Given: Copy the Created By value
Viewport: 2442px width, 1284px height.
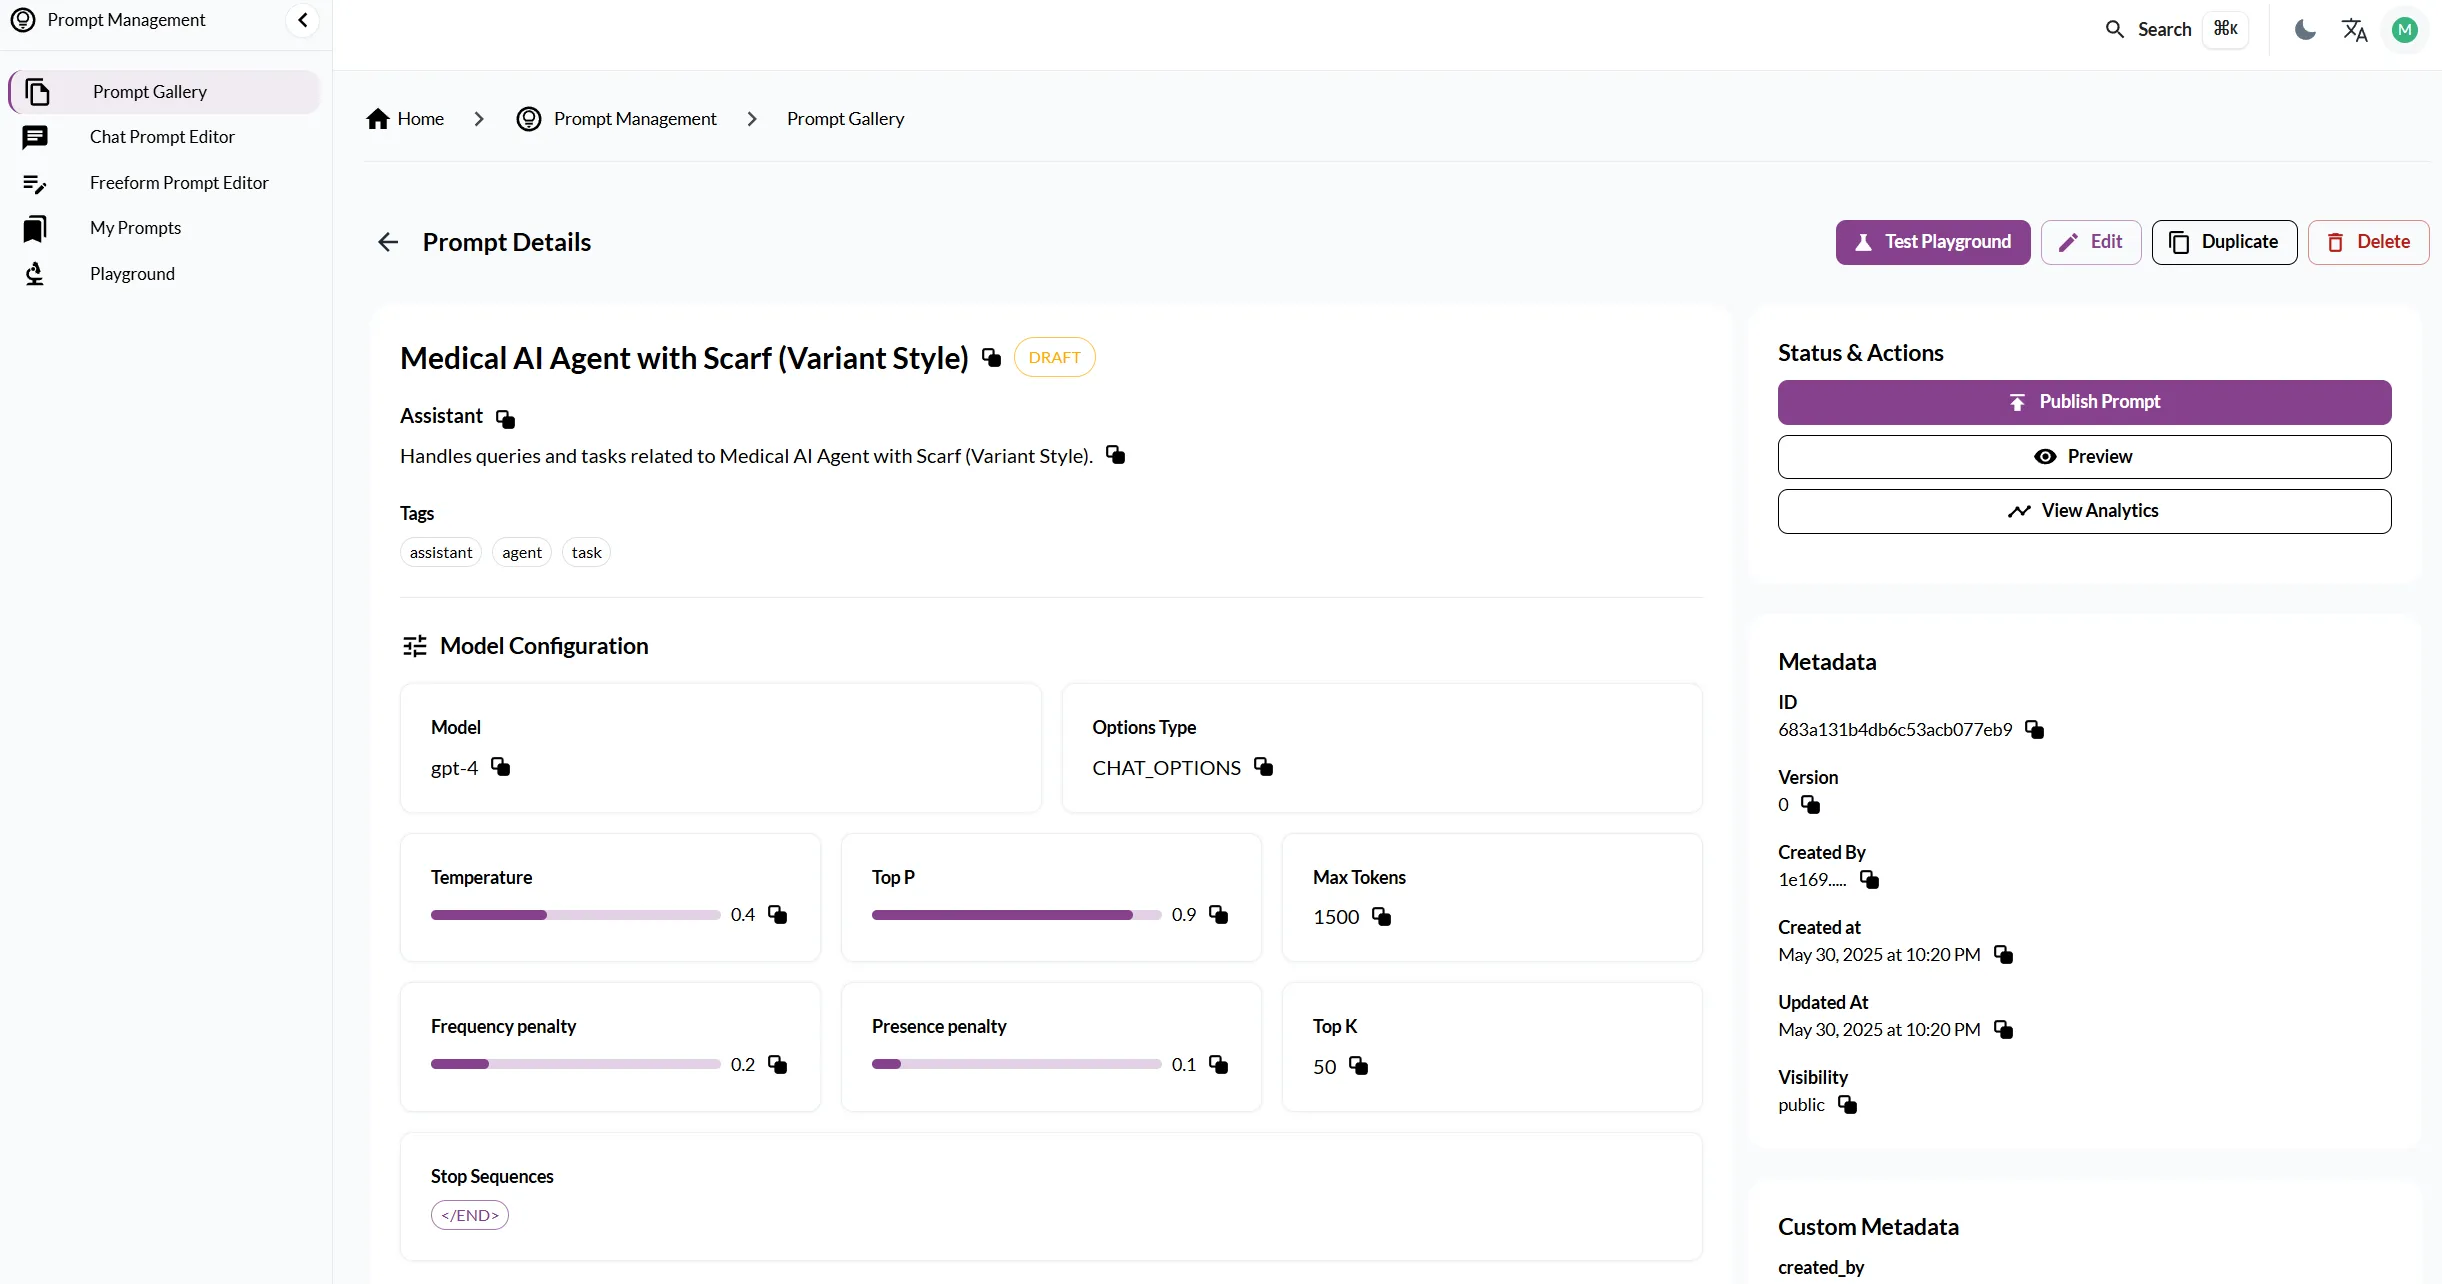Looking at the screenshot, I should tap(1869, 879).
